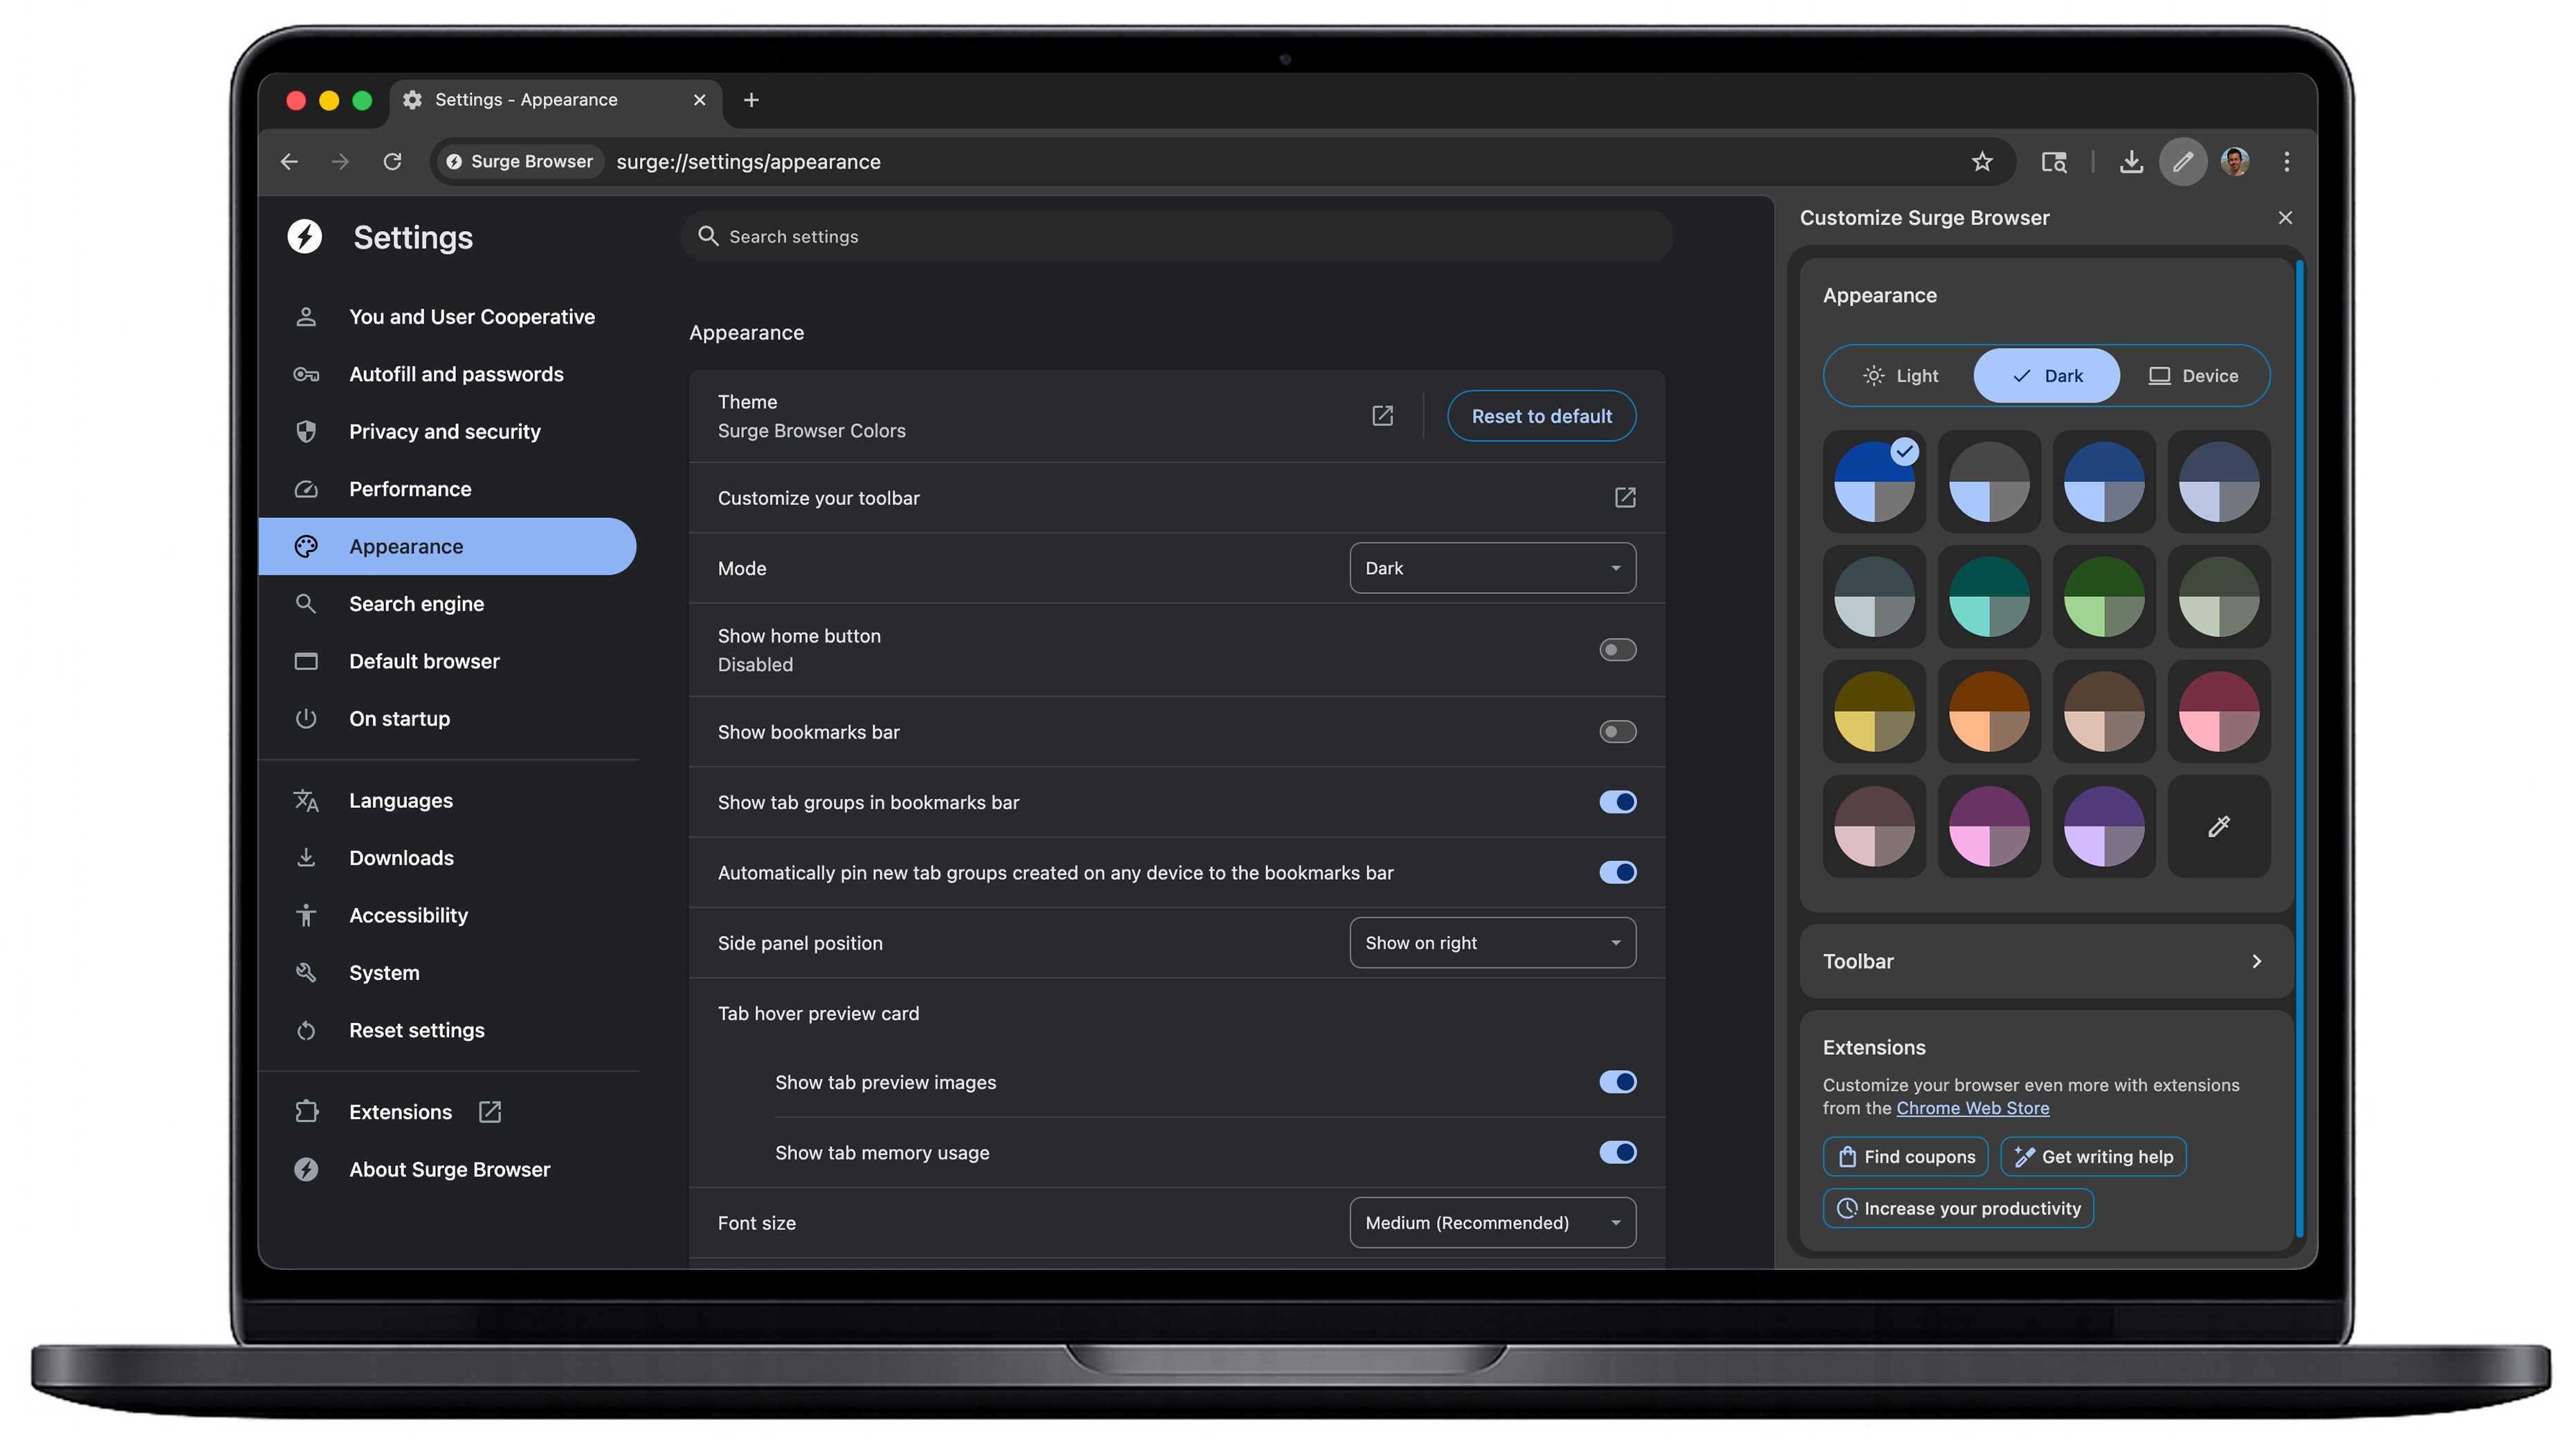Go back using the browser back arrow

pos(289,161)
